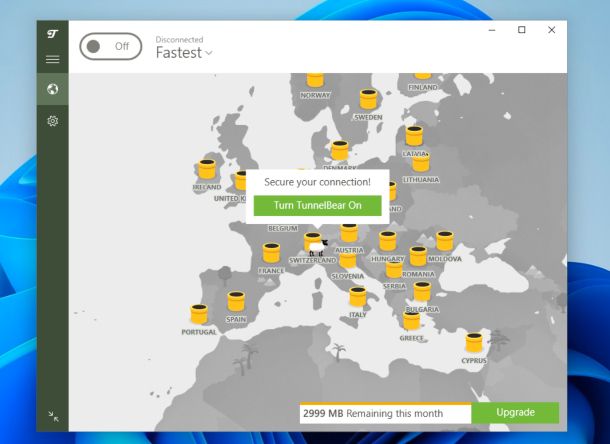Open the hamburger menu in the sidebar
Viewport: 610px width, 444px height.
pyautogui.click(x=53, y=60)
